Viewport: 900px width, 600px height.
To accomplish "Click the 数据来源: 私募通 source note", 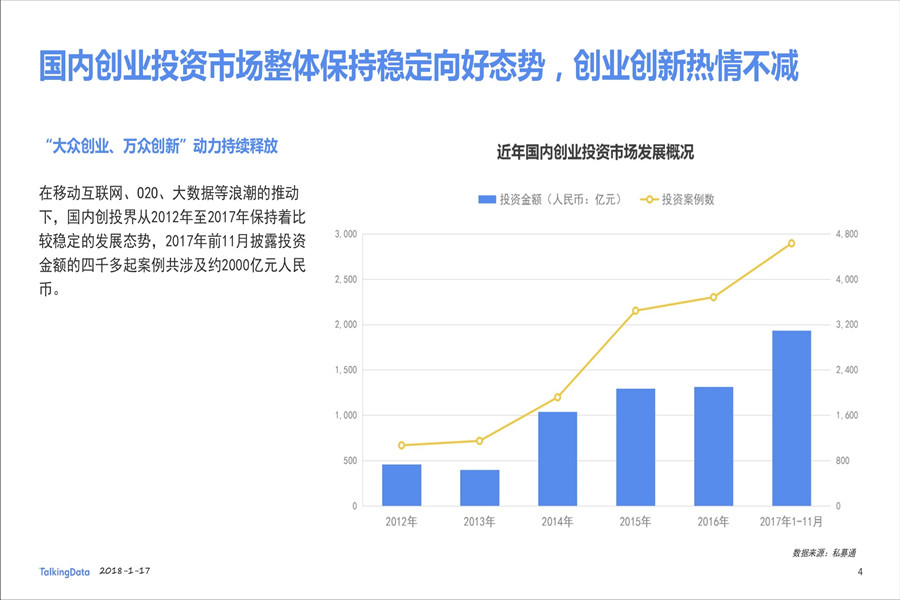I will pos(824,553).
